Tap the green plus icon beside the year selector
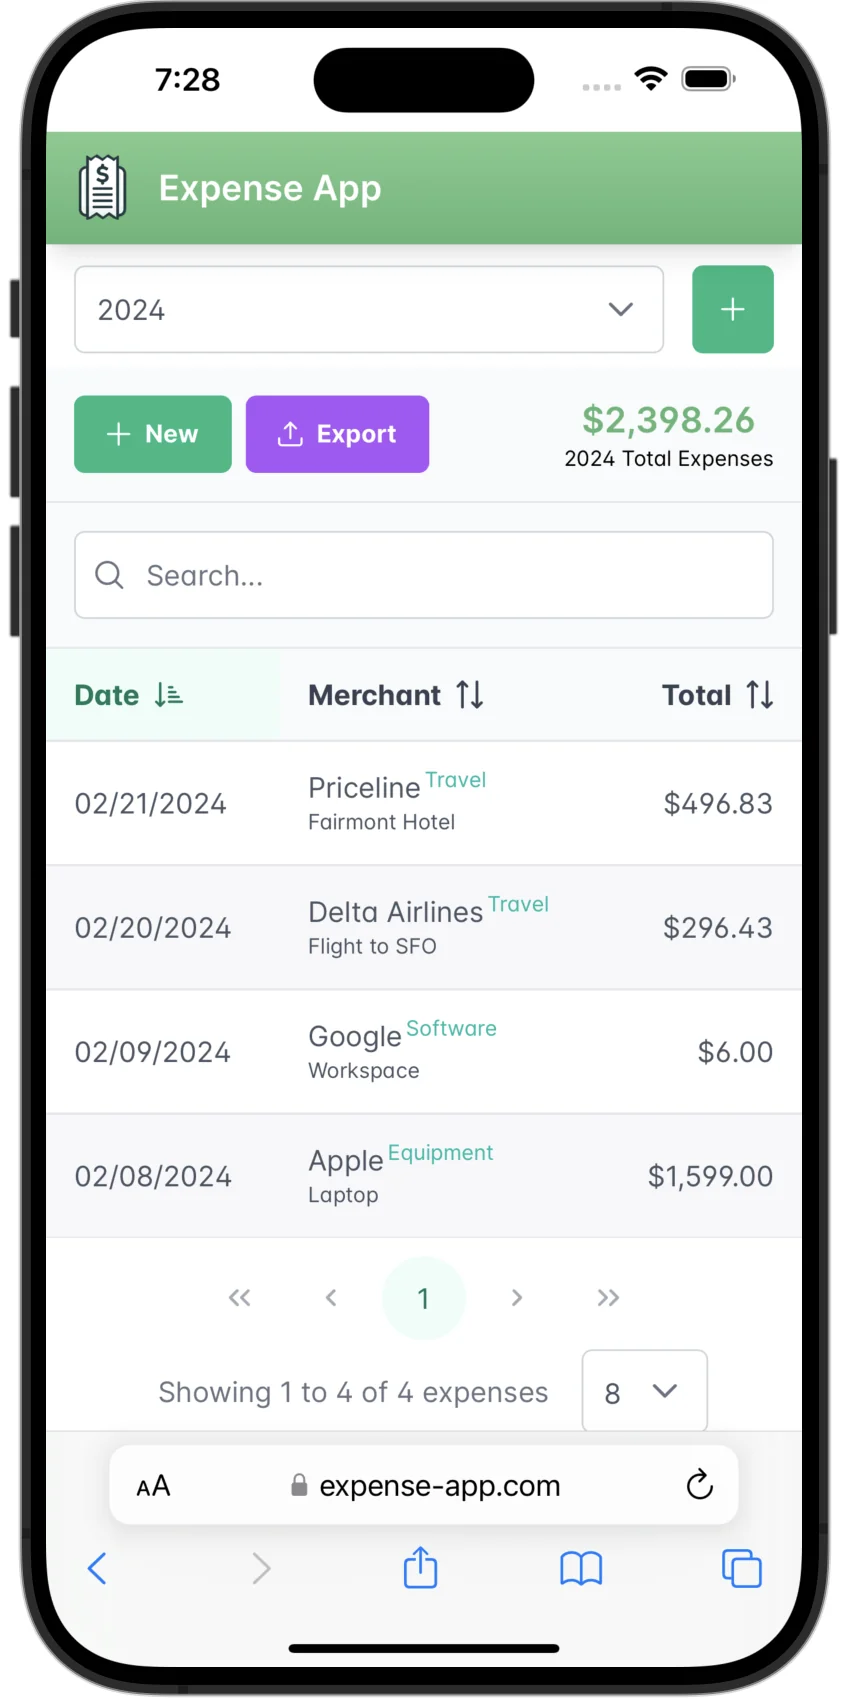Image resolution: width=850 pixels, height=1699 pixels. point(733,309)
